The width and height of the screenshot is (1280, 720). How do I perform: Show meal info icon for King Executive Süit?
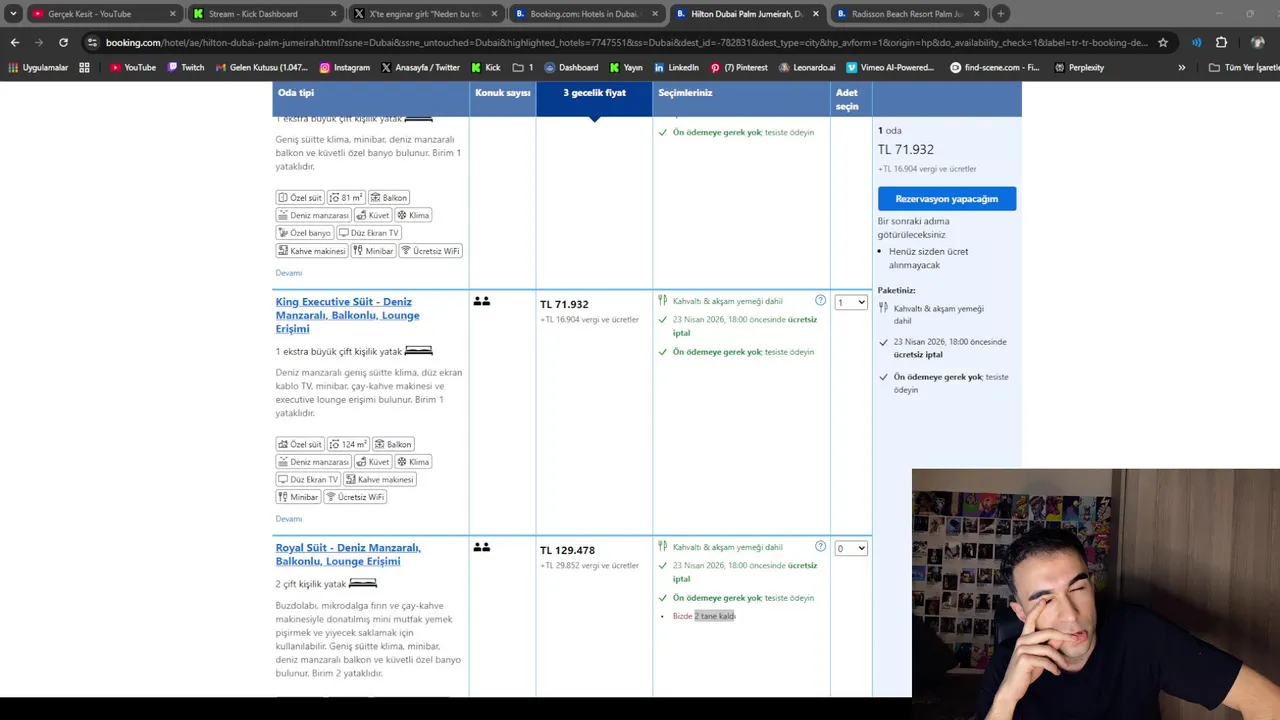[820, 300]
